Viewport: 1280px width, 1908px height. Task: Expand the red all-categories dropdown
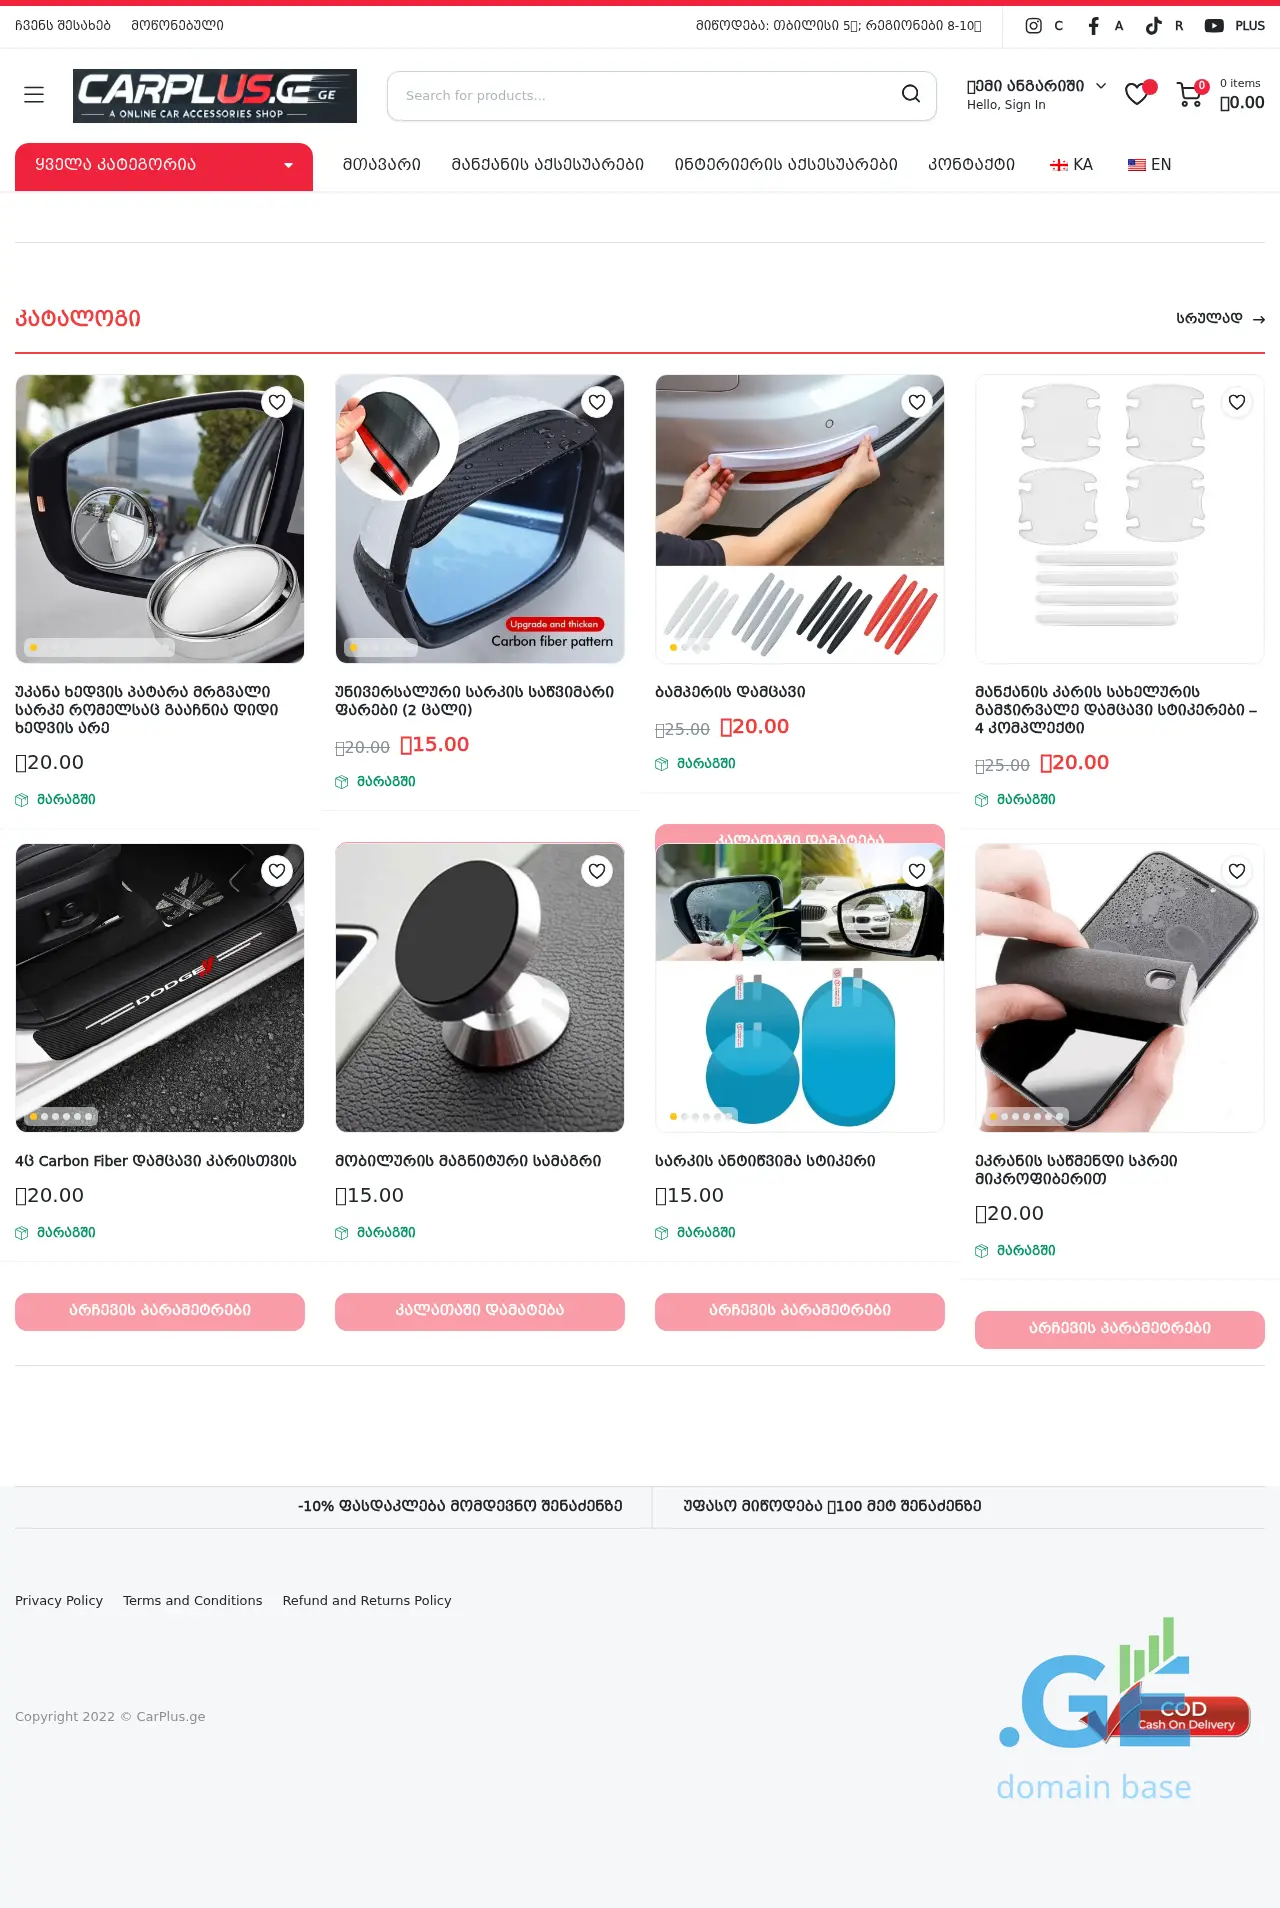tap(164, 166)
